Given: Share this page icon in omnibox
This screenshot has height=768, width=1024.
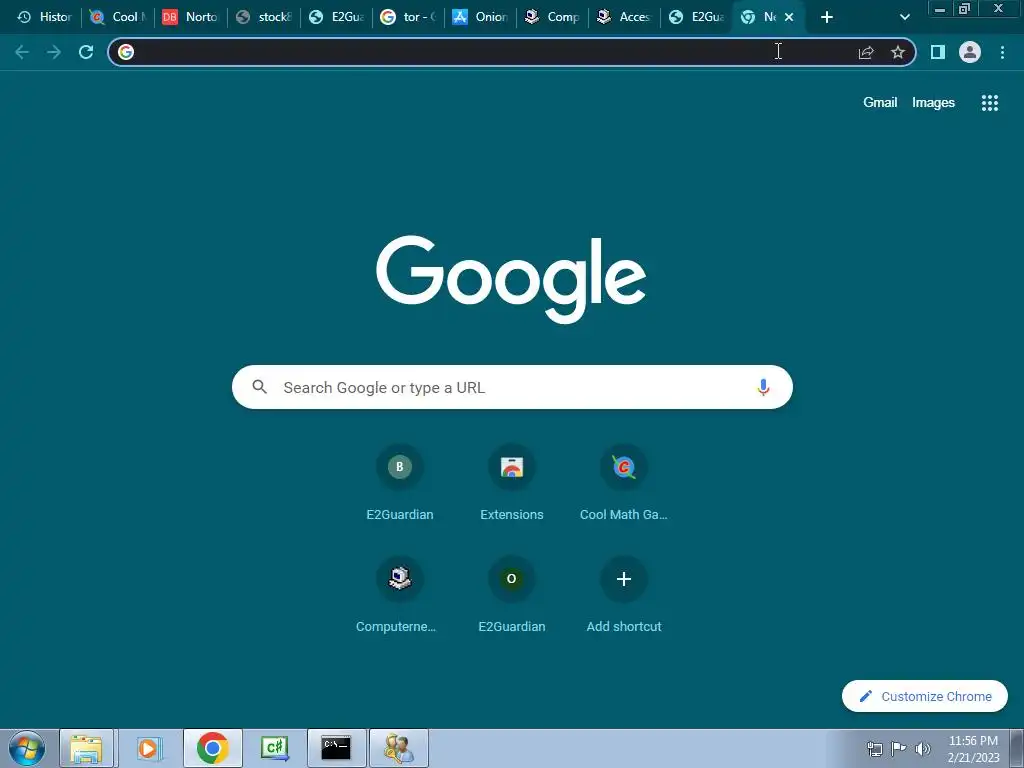Looking at the screenshot, I should click(866, 52).
